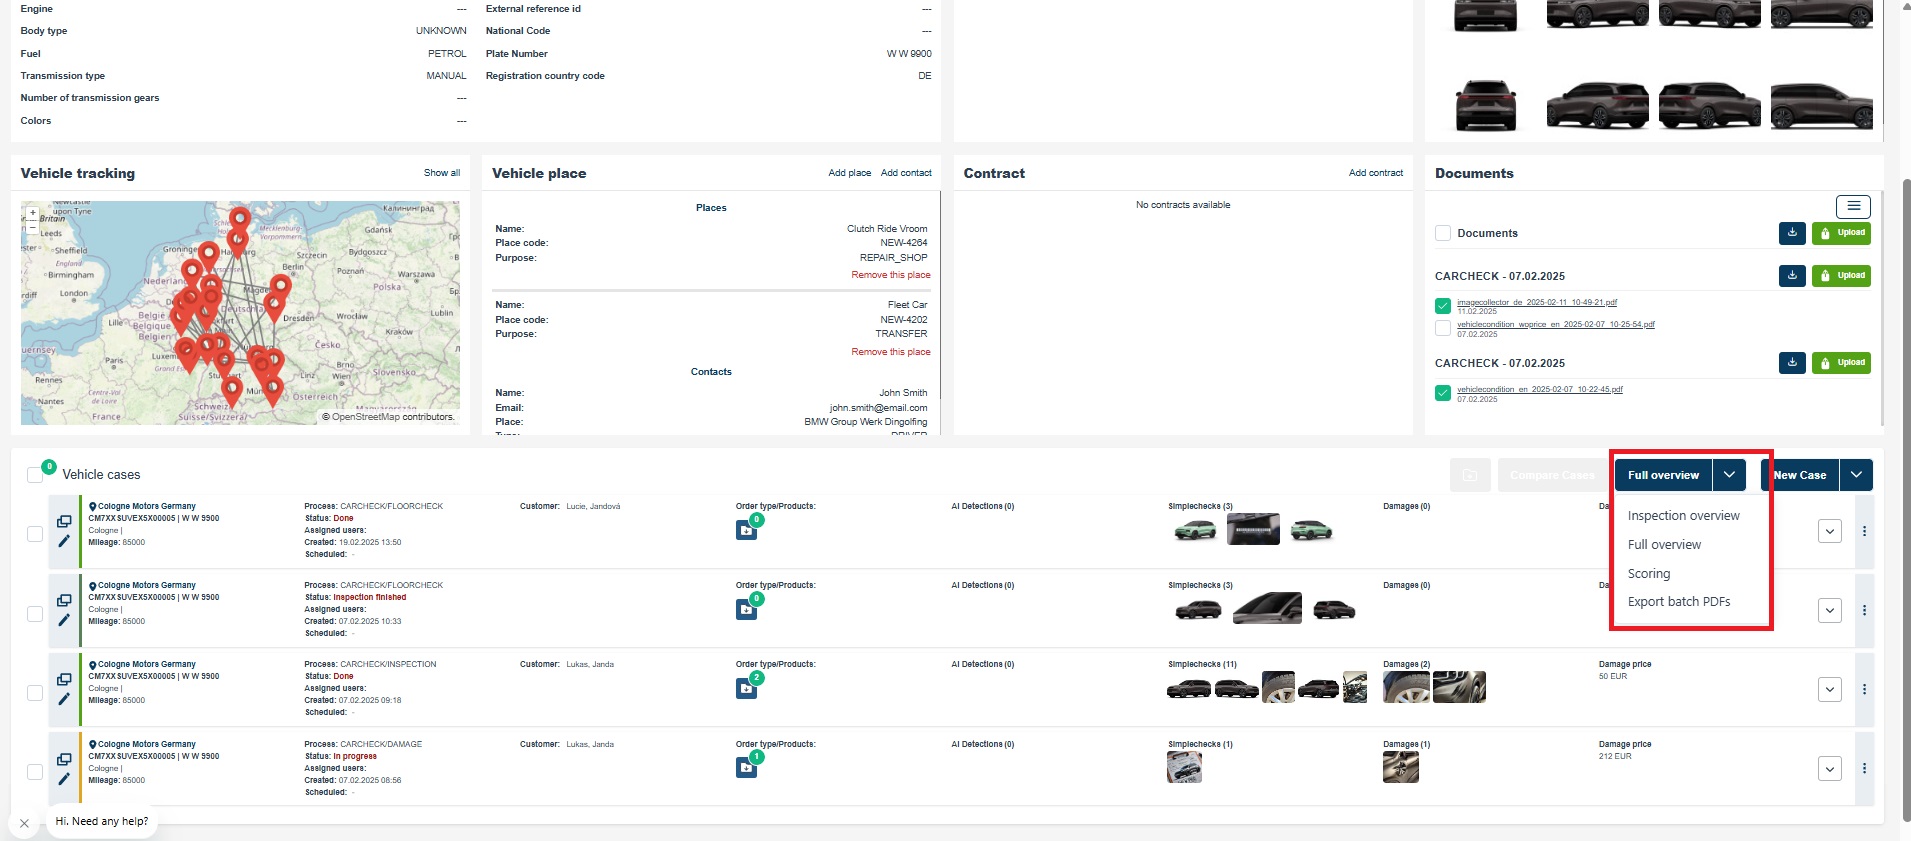Viewport: 1911px width, 841px height.
Task: Zoom in on the vehicle tracking map
Action: pos(33,213)
